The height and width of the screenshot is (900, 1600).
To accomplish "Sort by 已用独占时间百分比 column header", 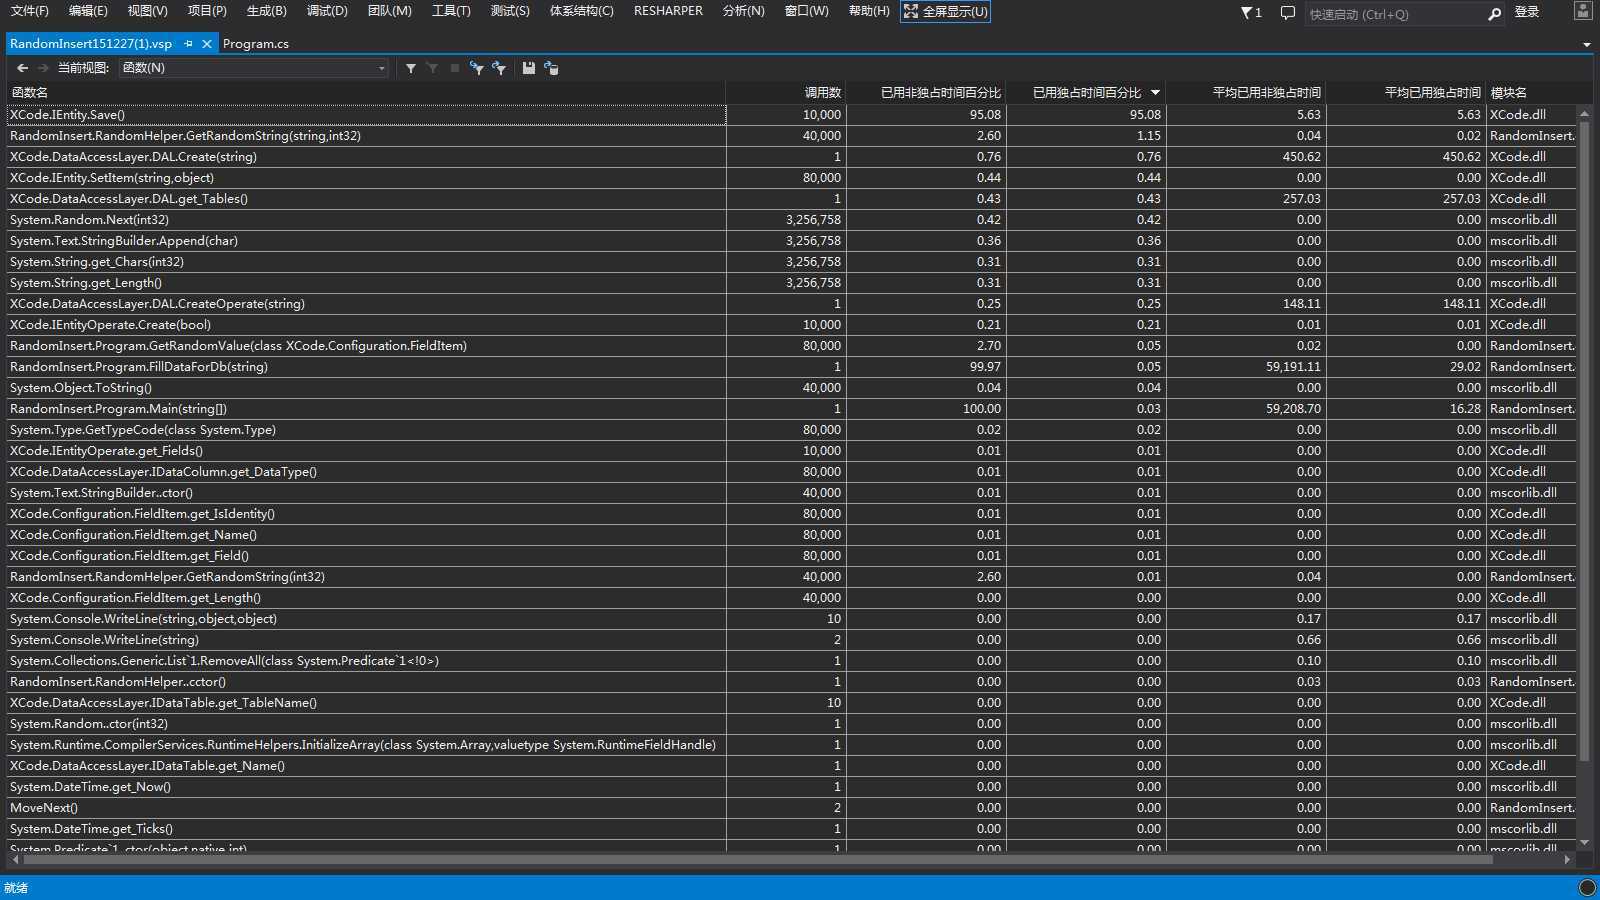I will coord(1086,92).
